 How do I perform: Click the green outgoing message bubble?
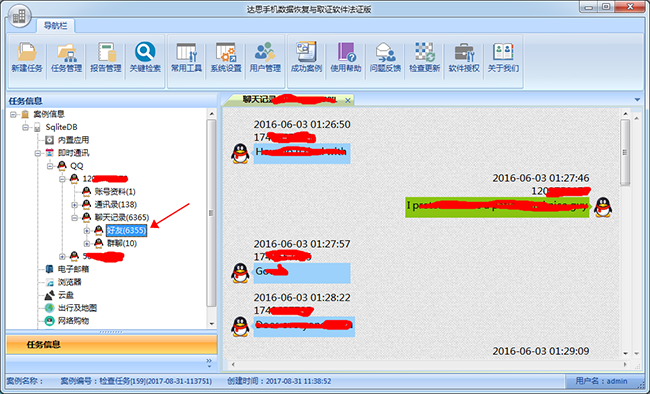pyautogui.click(x=497, y=207)
